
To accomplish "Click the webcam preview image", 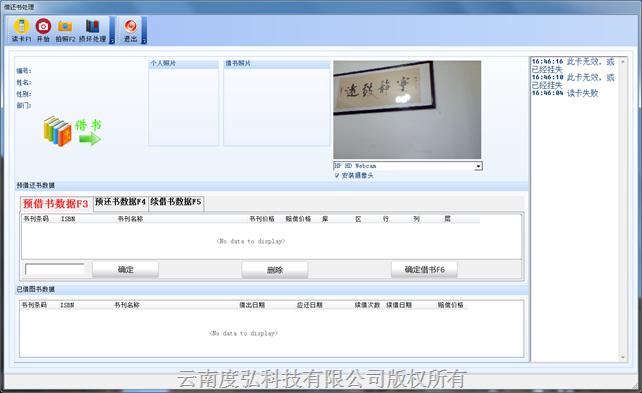I will (407, 110).
